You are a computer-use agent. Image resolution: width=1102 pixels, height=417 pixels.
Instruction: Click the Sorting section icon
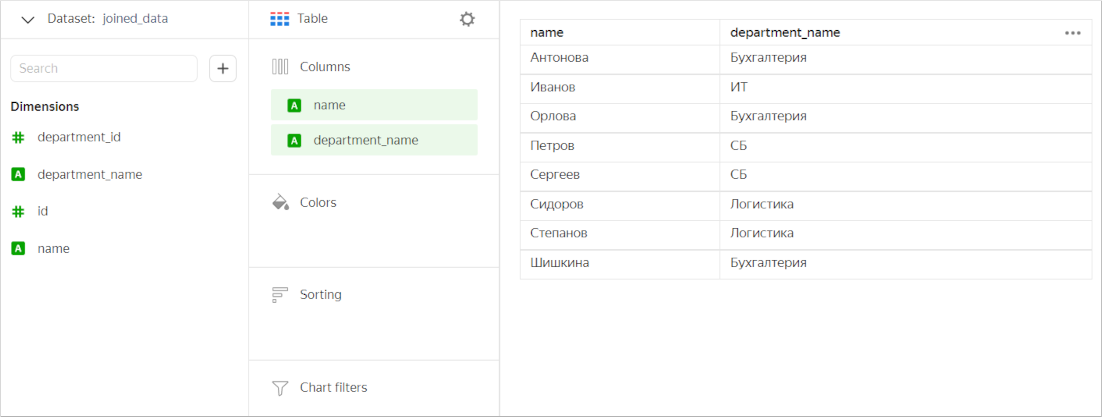tap(280, 295)
